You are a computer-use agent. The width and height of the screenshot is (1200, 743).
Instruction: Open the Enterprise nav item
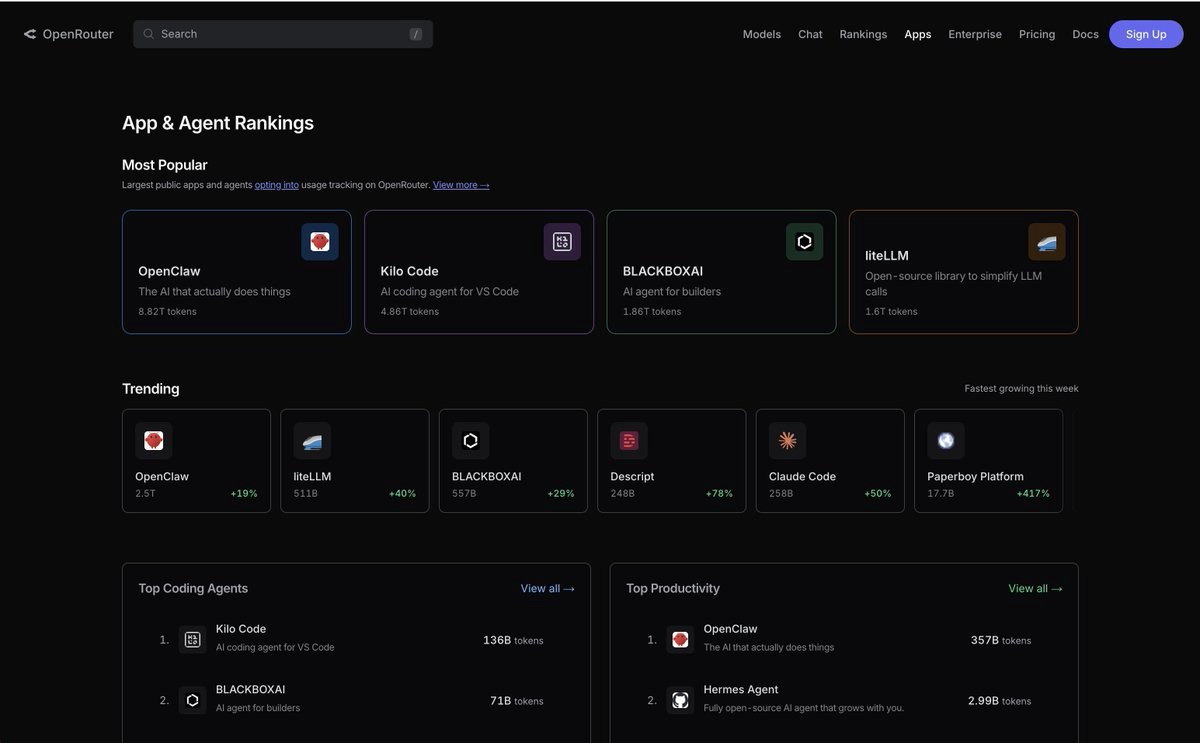[975, 34]
